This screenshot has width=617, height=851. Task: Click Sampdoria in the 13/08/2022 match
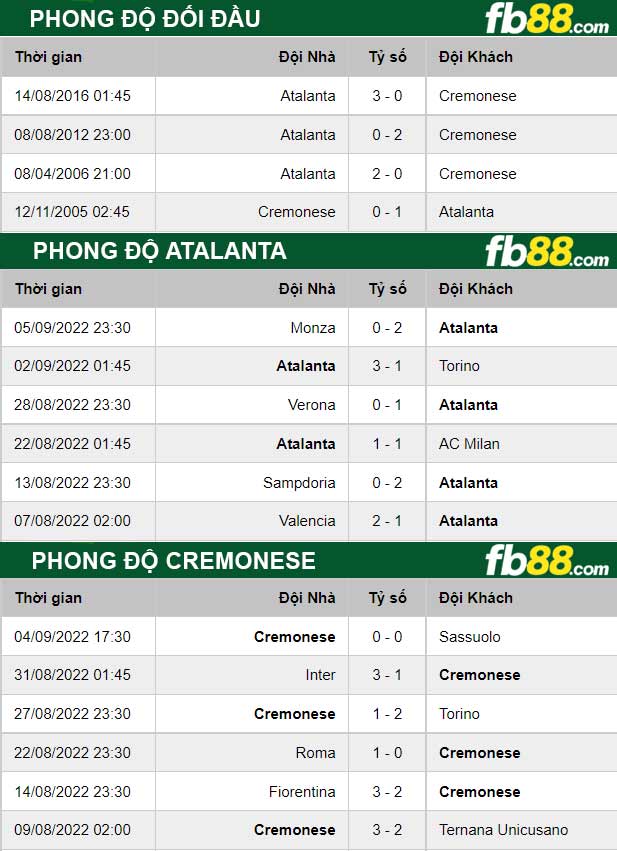(299, 482)
